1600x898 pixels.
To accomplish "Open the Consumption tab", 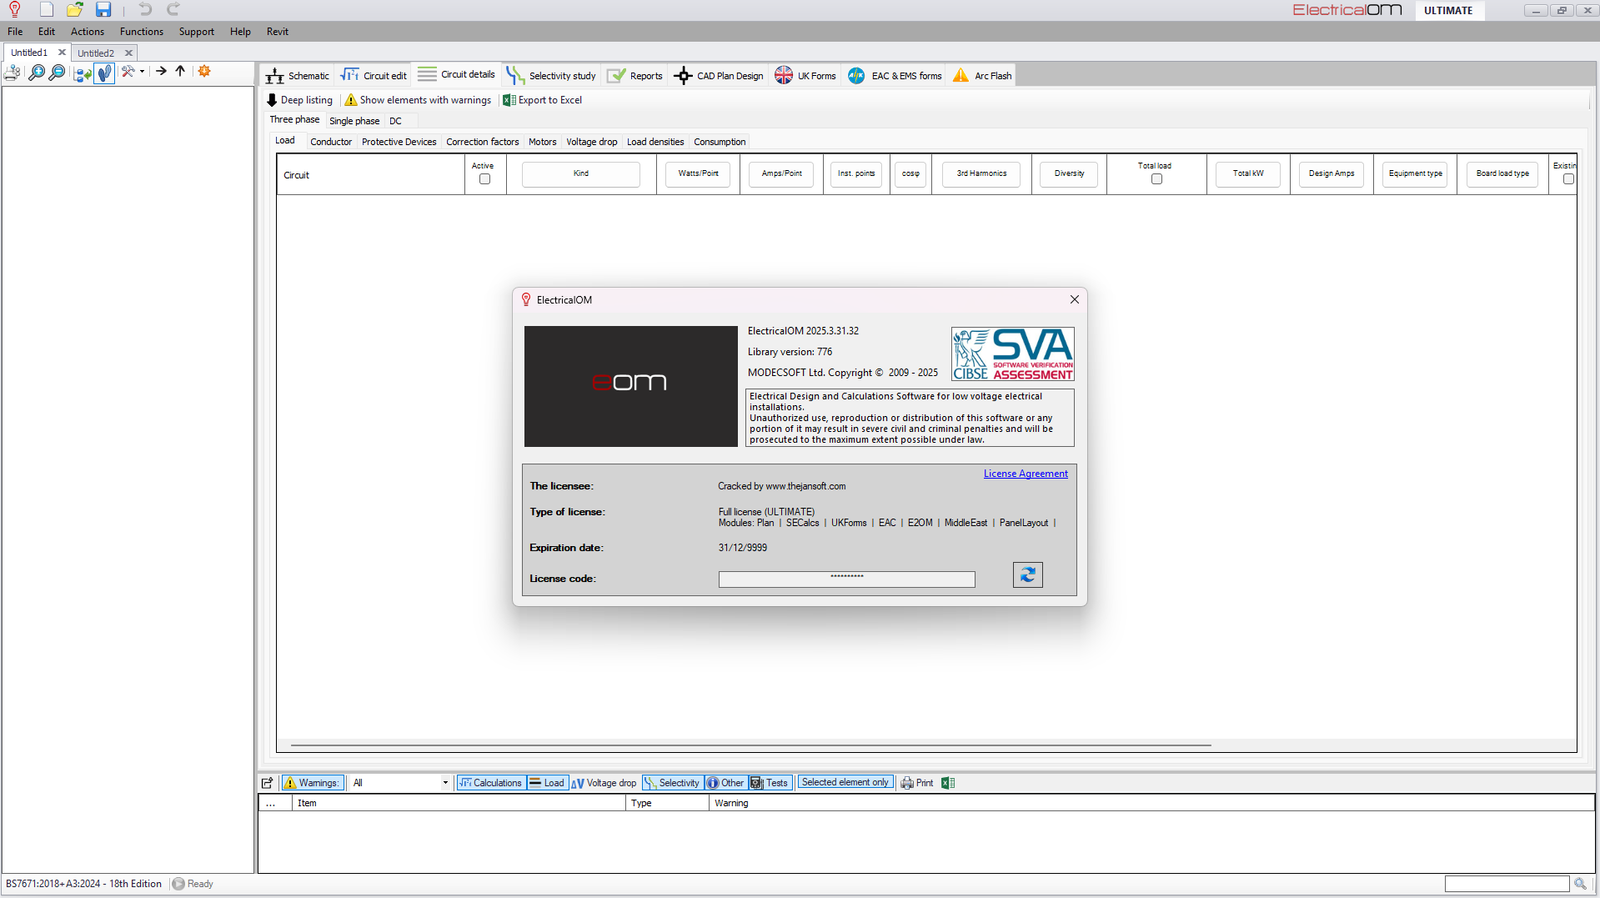I will point(720,142).
